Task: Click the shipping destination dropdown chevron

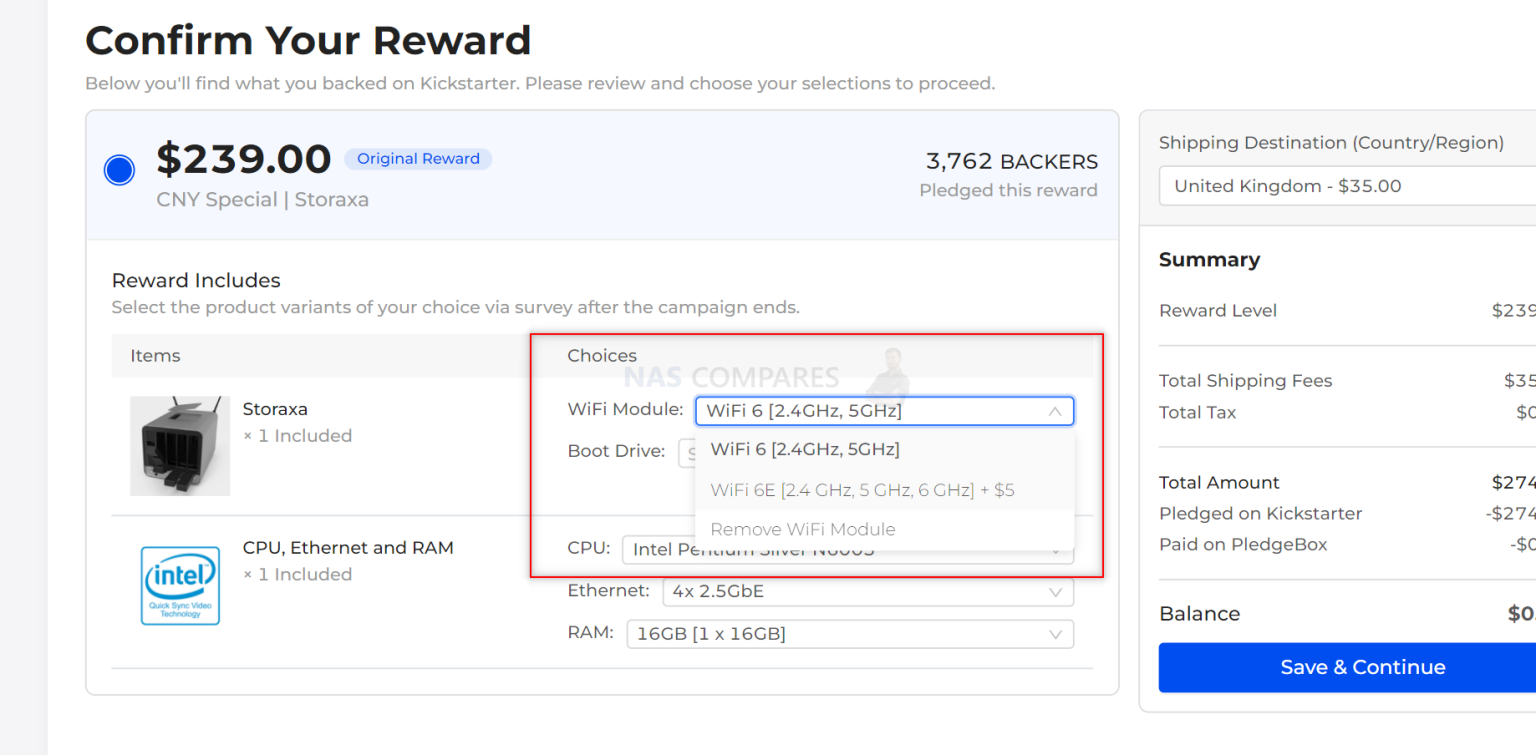Action: click(1520, 186)
